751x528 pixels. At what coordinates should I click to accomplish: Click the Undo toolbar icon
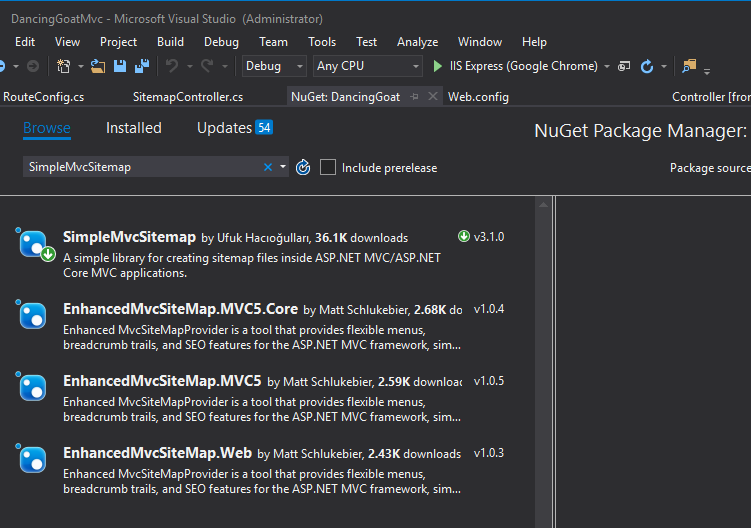[x=172, y=66]
